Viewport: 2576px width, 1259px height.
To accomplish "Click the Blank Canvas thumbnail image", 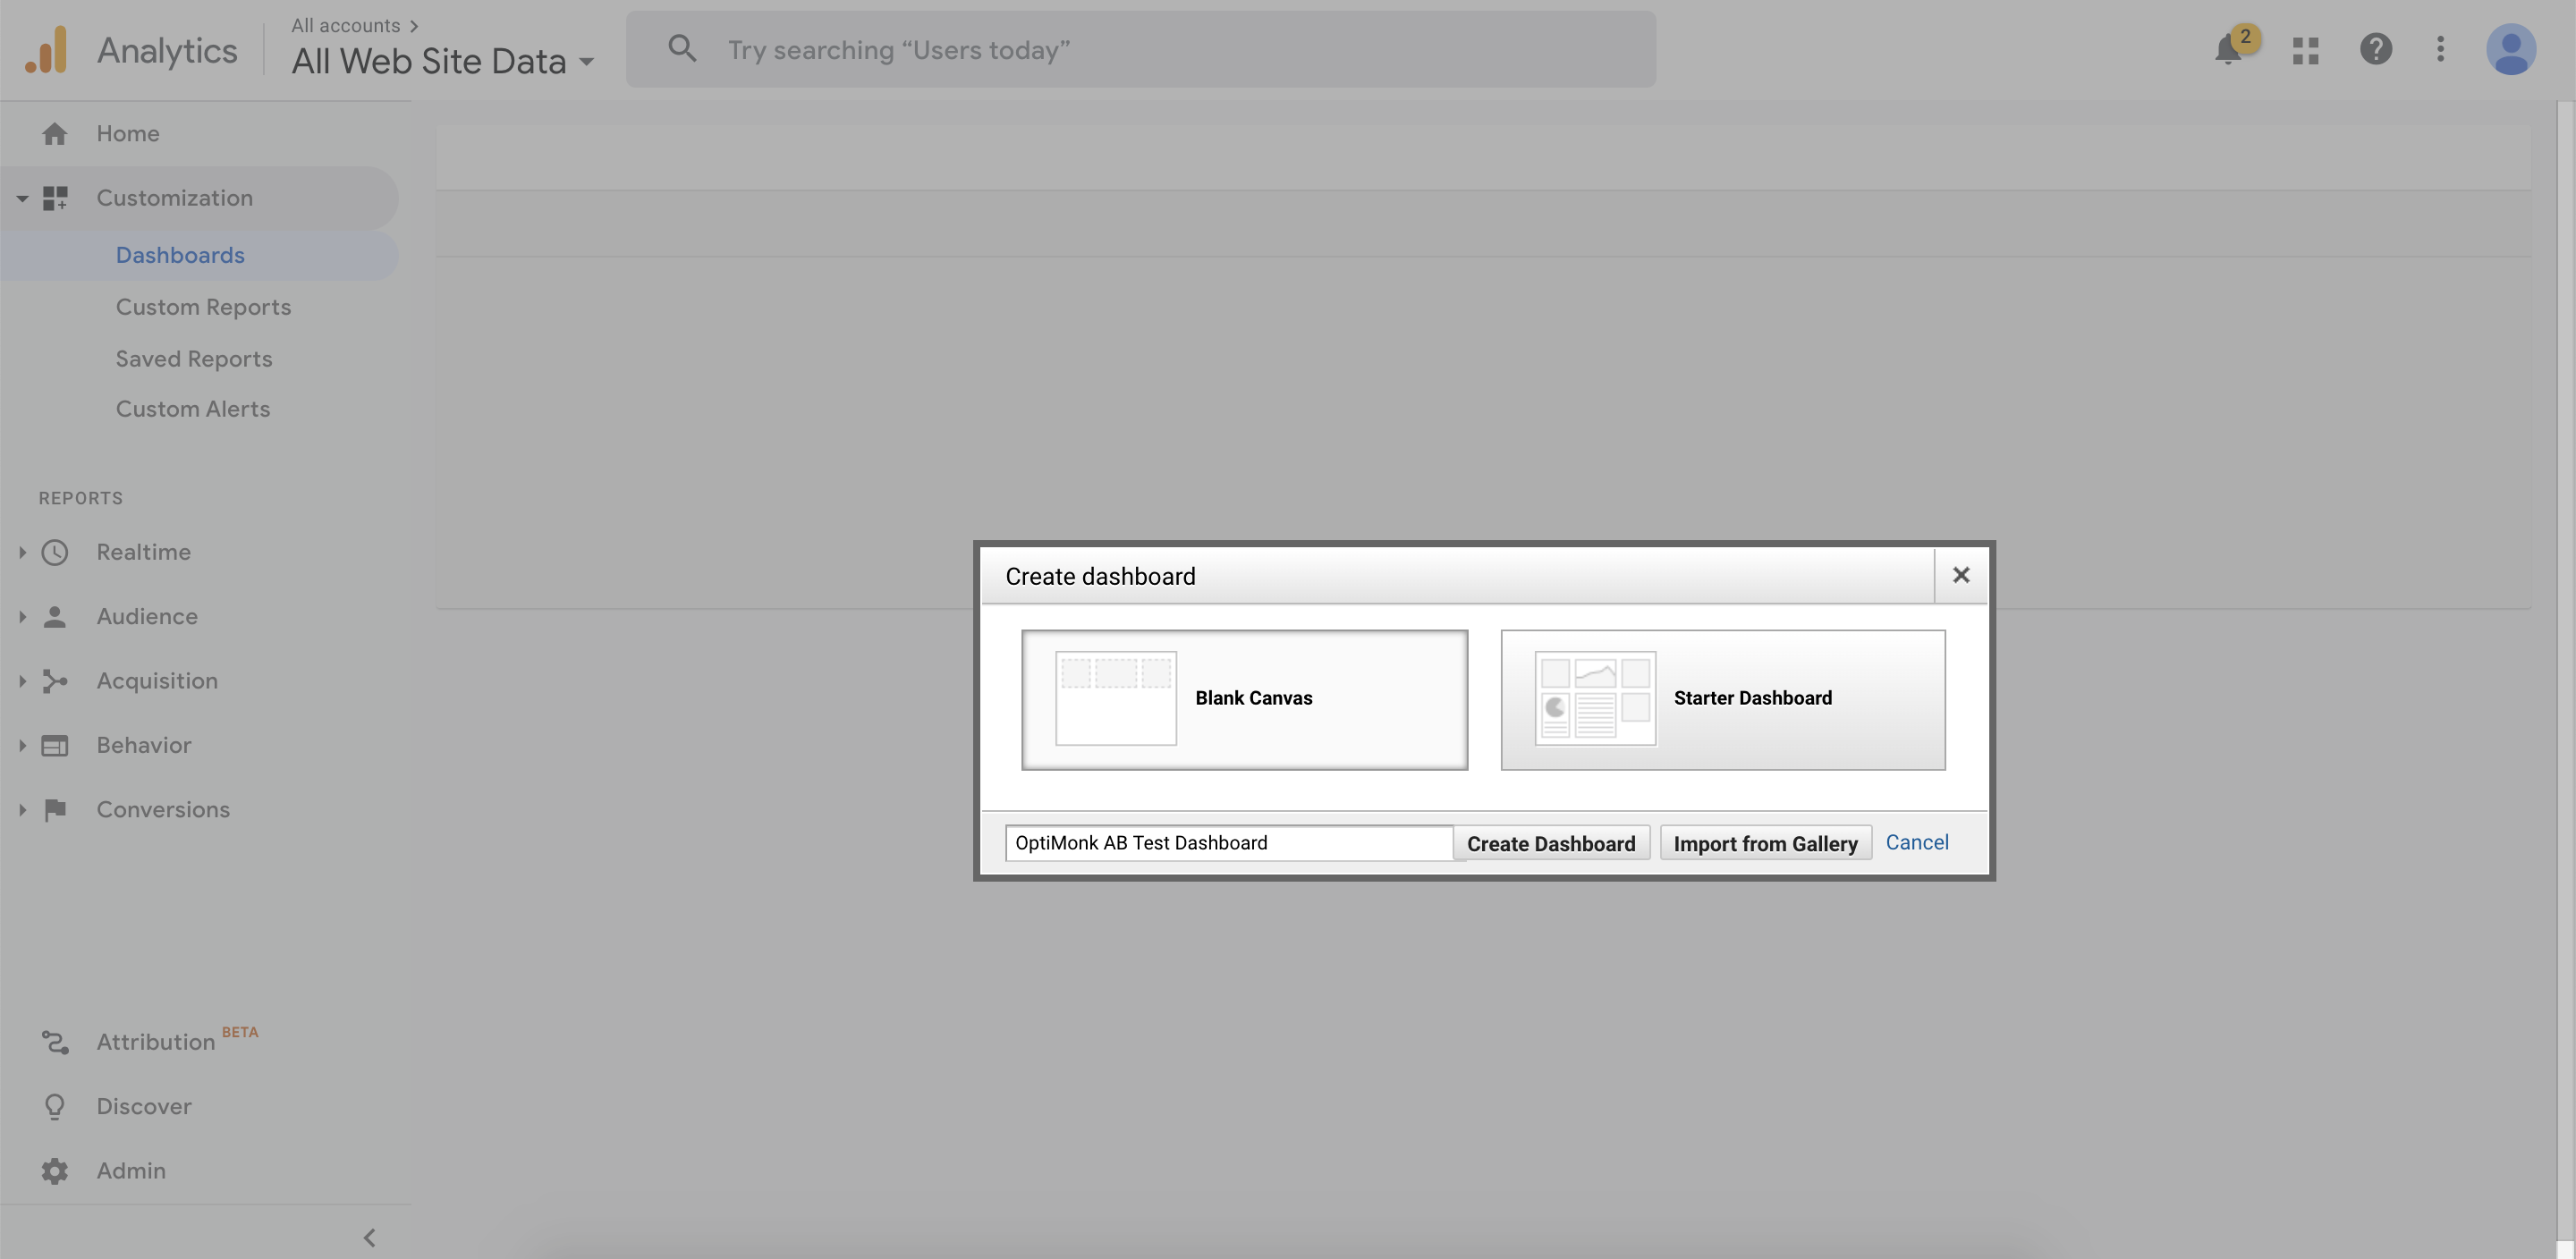I will (x=1116, y=698).
